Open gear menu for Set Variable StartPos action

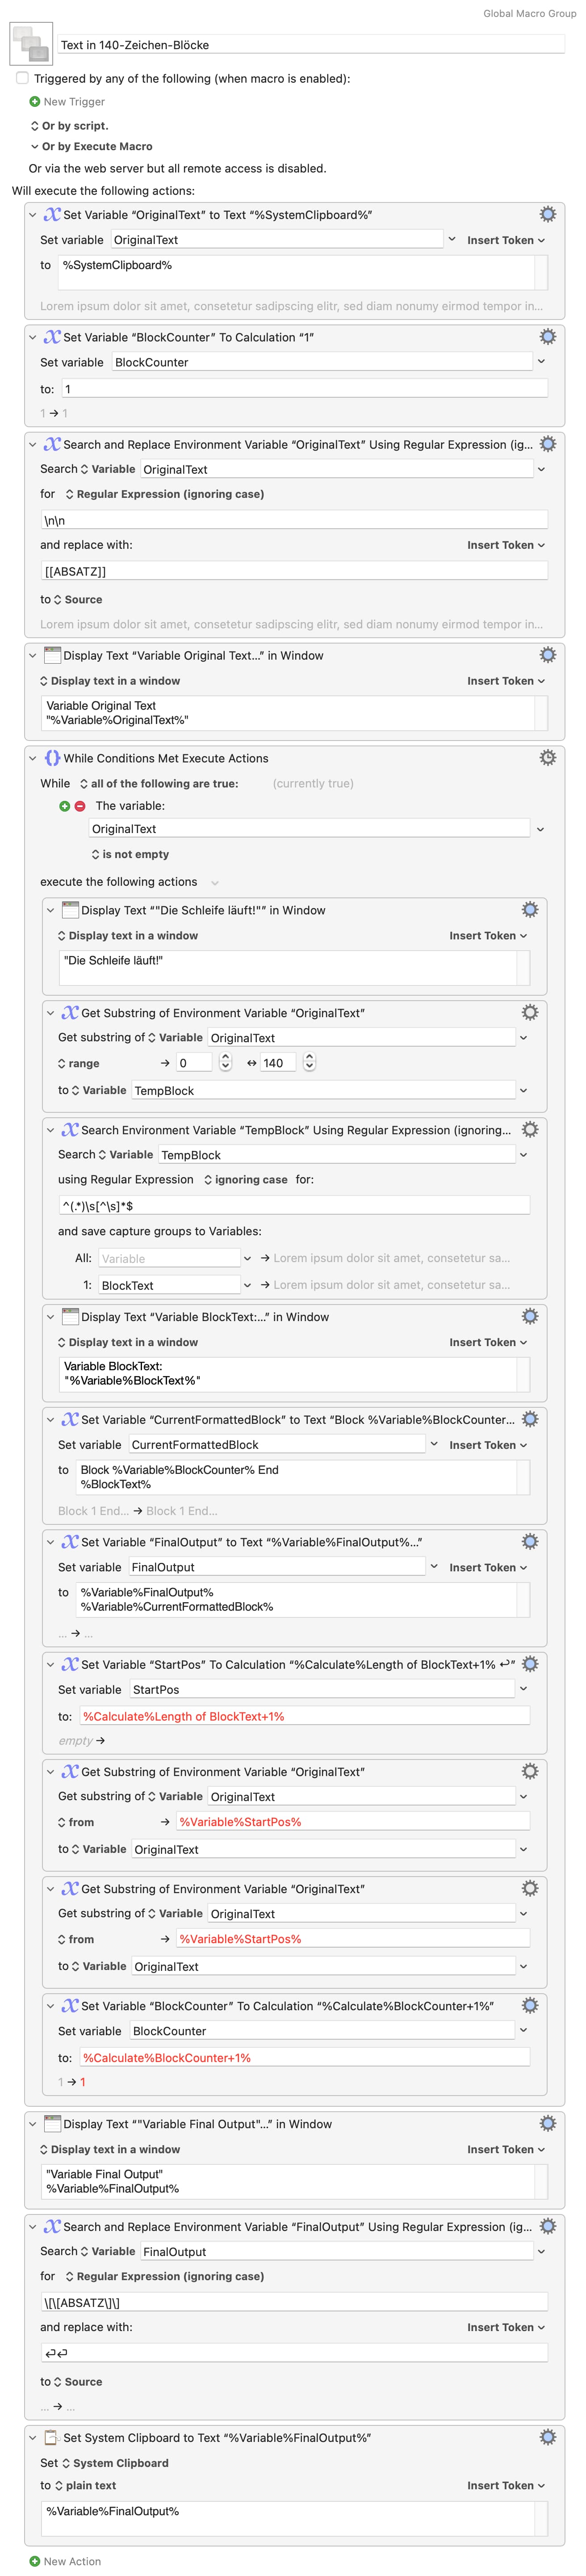(530, 1664)
